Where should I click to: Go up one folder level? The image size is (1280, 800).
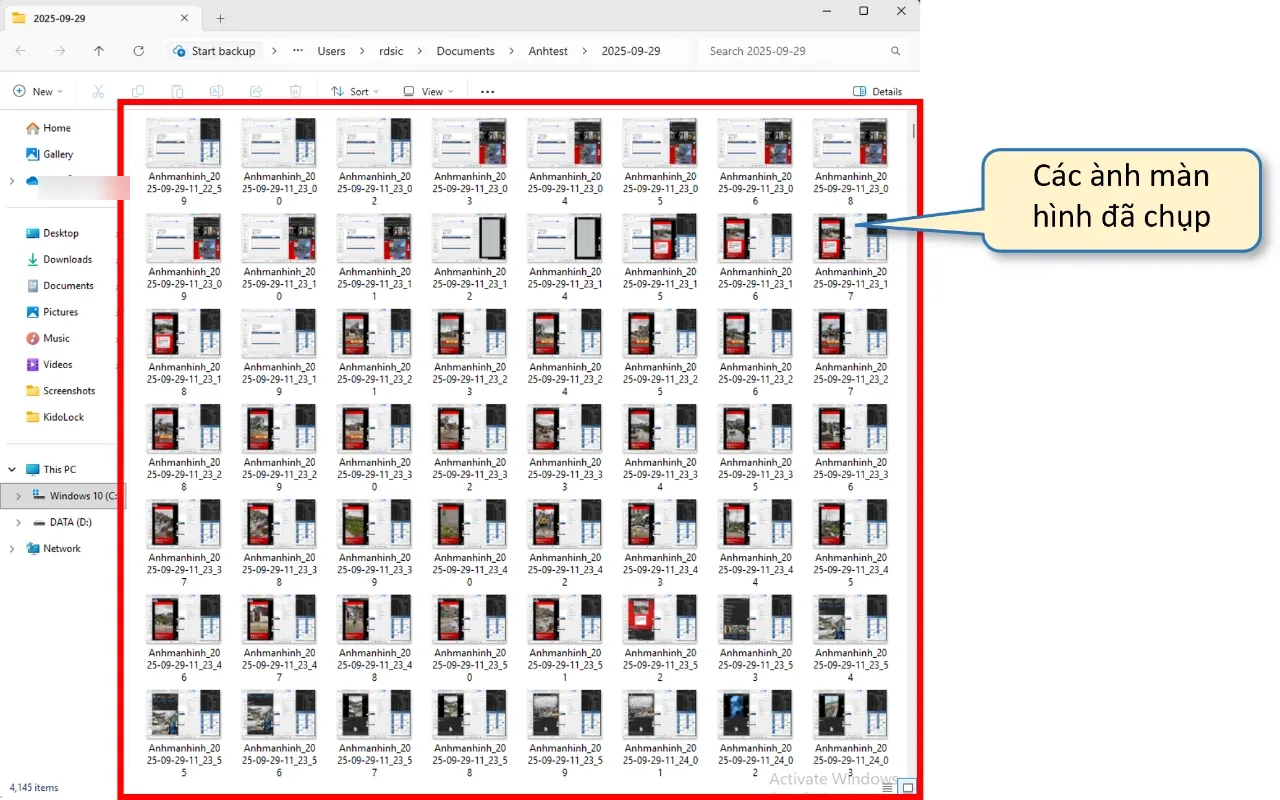pos(98,51)
